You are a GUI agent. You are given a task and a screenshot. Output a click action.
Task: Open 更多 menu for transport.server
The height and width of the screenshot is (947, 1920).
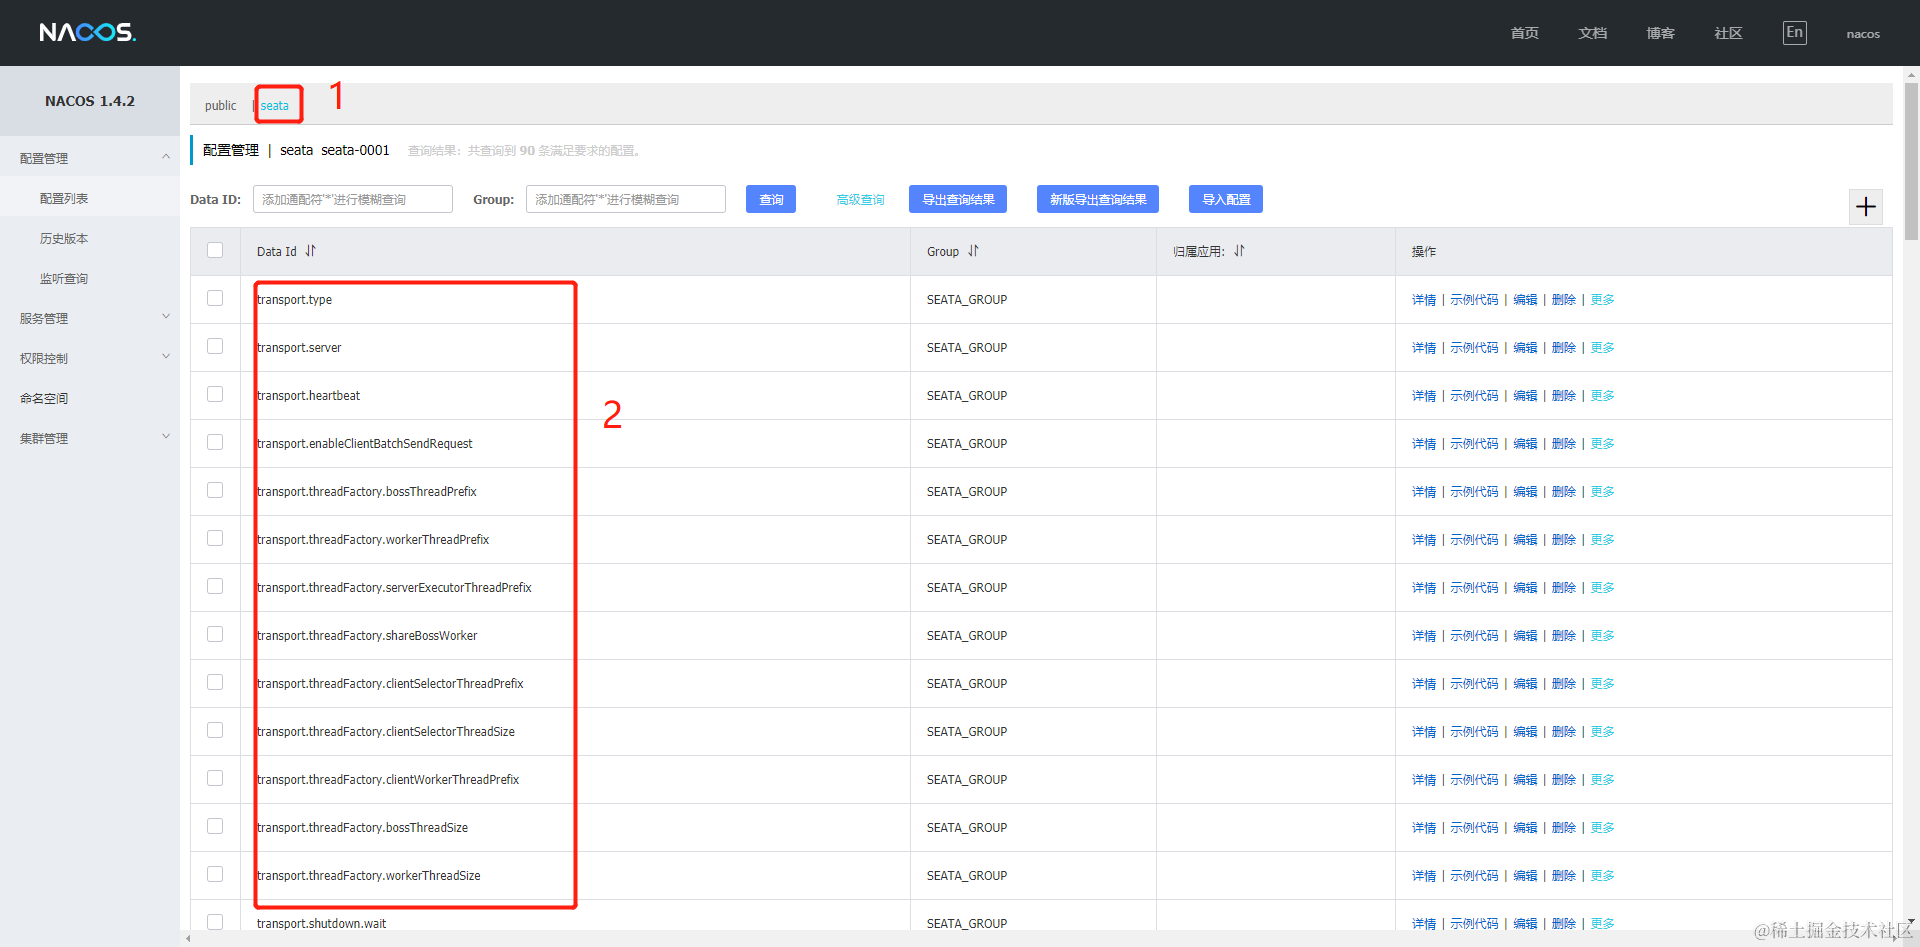[x=1602, y=348]
